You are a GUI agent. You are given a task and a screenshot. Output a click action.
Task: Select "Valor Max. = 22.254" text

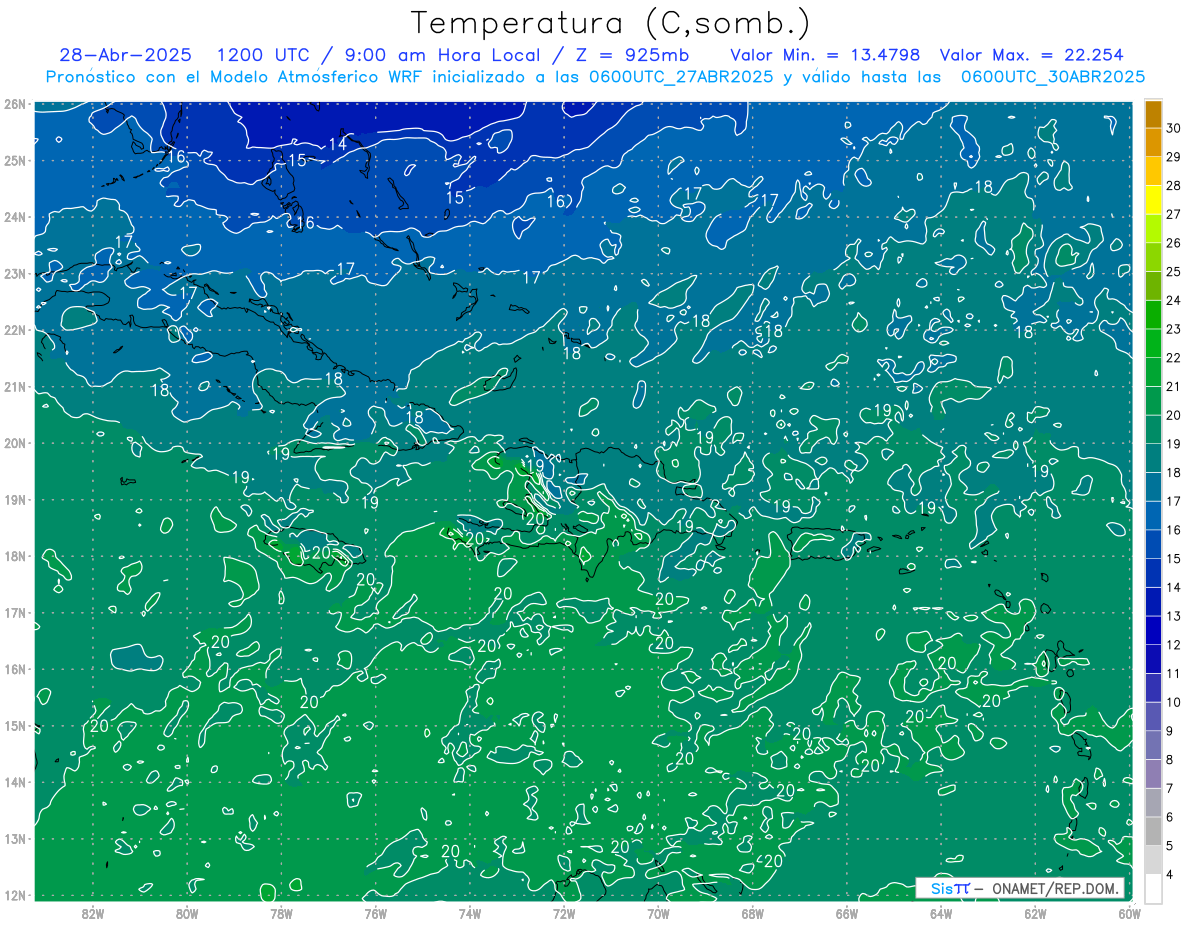click(1032, 55)
